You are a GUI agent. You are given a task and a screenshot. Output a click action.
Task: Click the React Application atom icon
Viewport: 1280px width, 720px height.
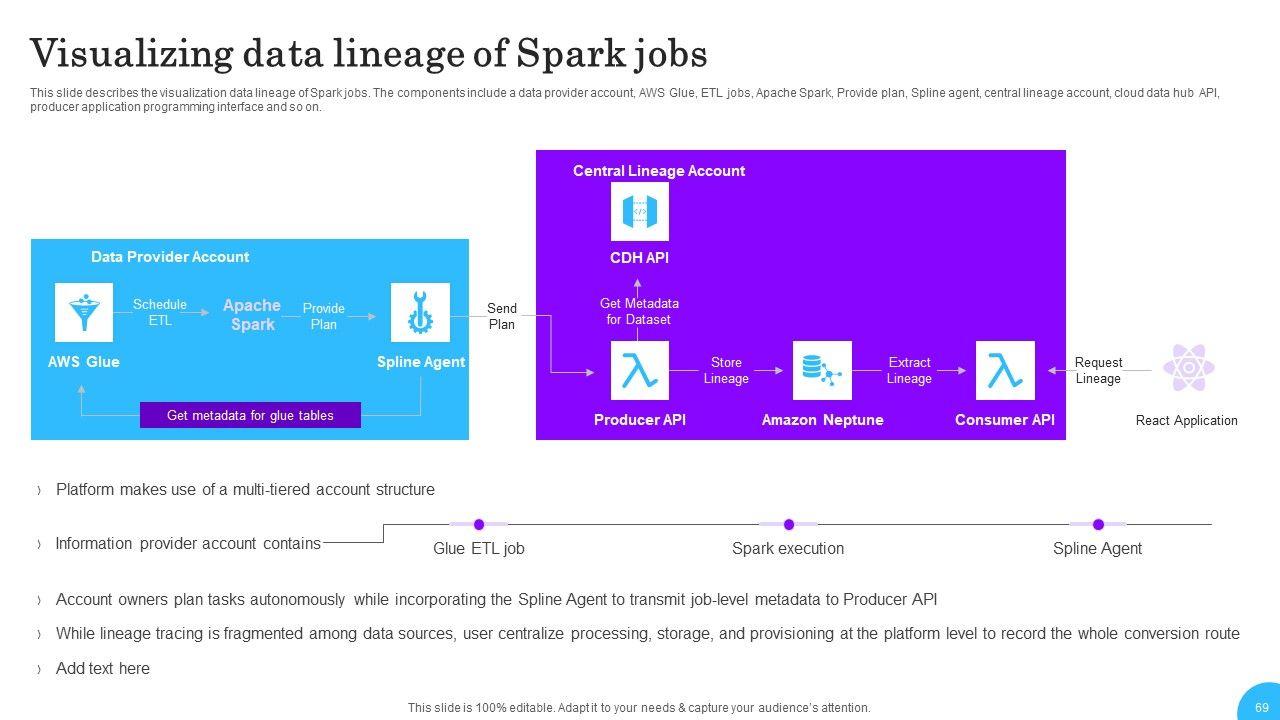pyautogui.click(x=1188, y=369)
